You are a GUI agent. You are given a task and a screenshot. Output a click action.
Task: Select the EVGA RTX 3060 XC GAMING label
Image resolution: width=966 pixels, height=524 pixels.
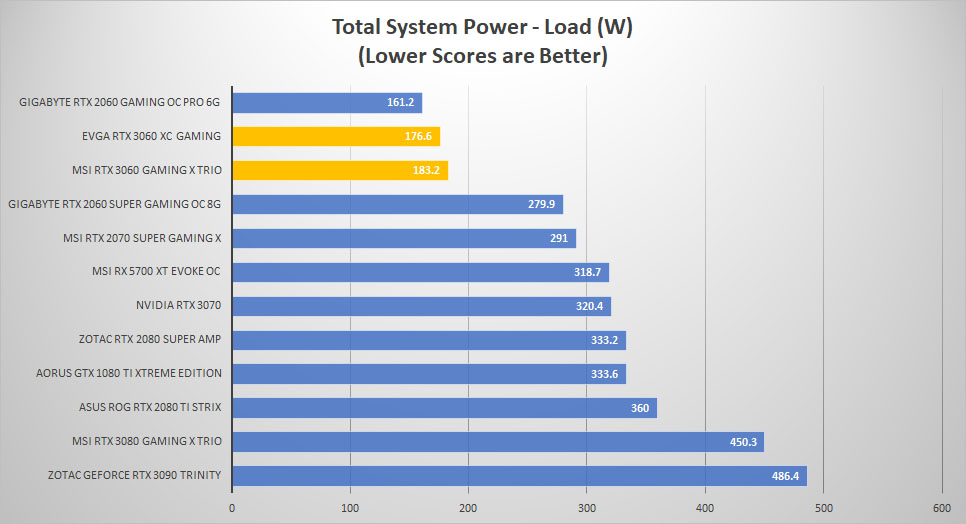[151, 136]
